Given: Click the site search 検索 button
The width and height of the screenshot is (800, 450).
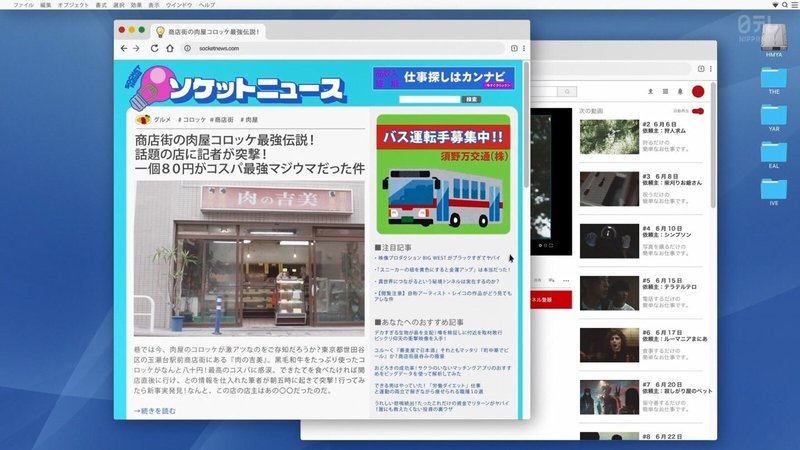Looking at the screenshot, I should click(471, 99).
